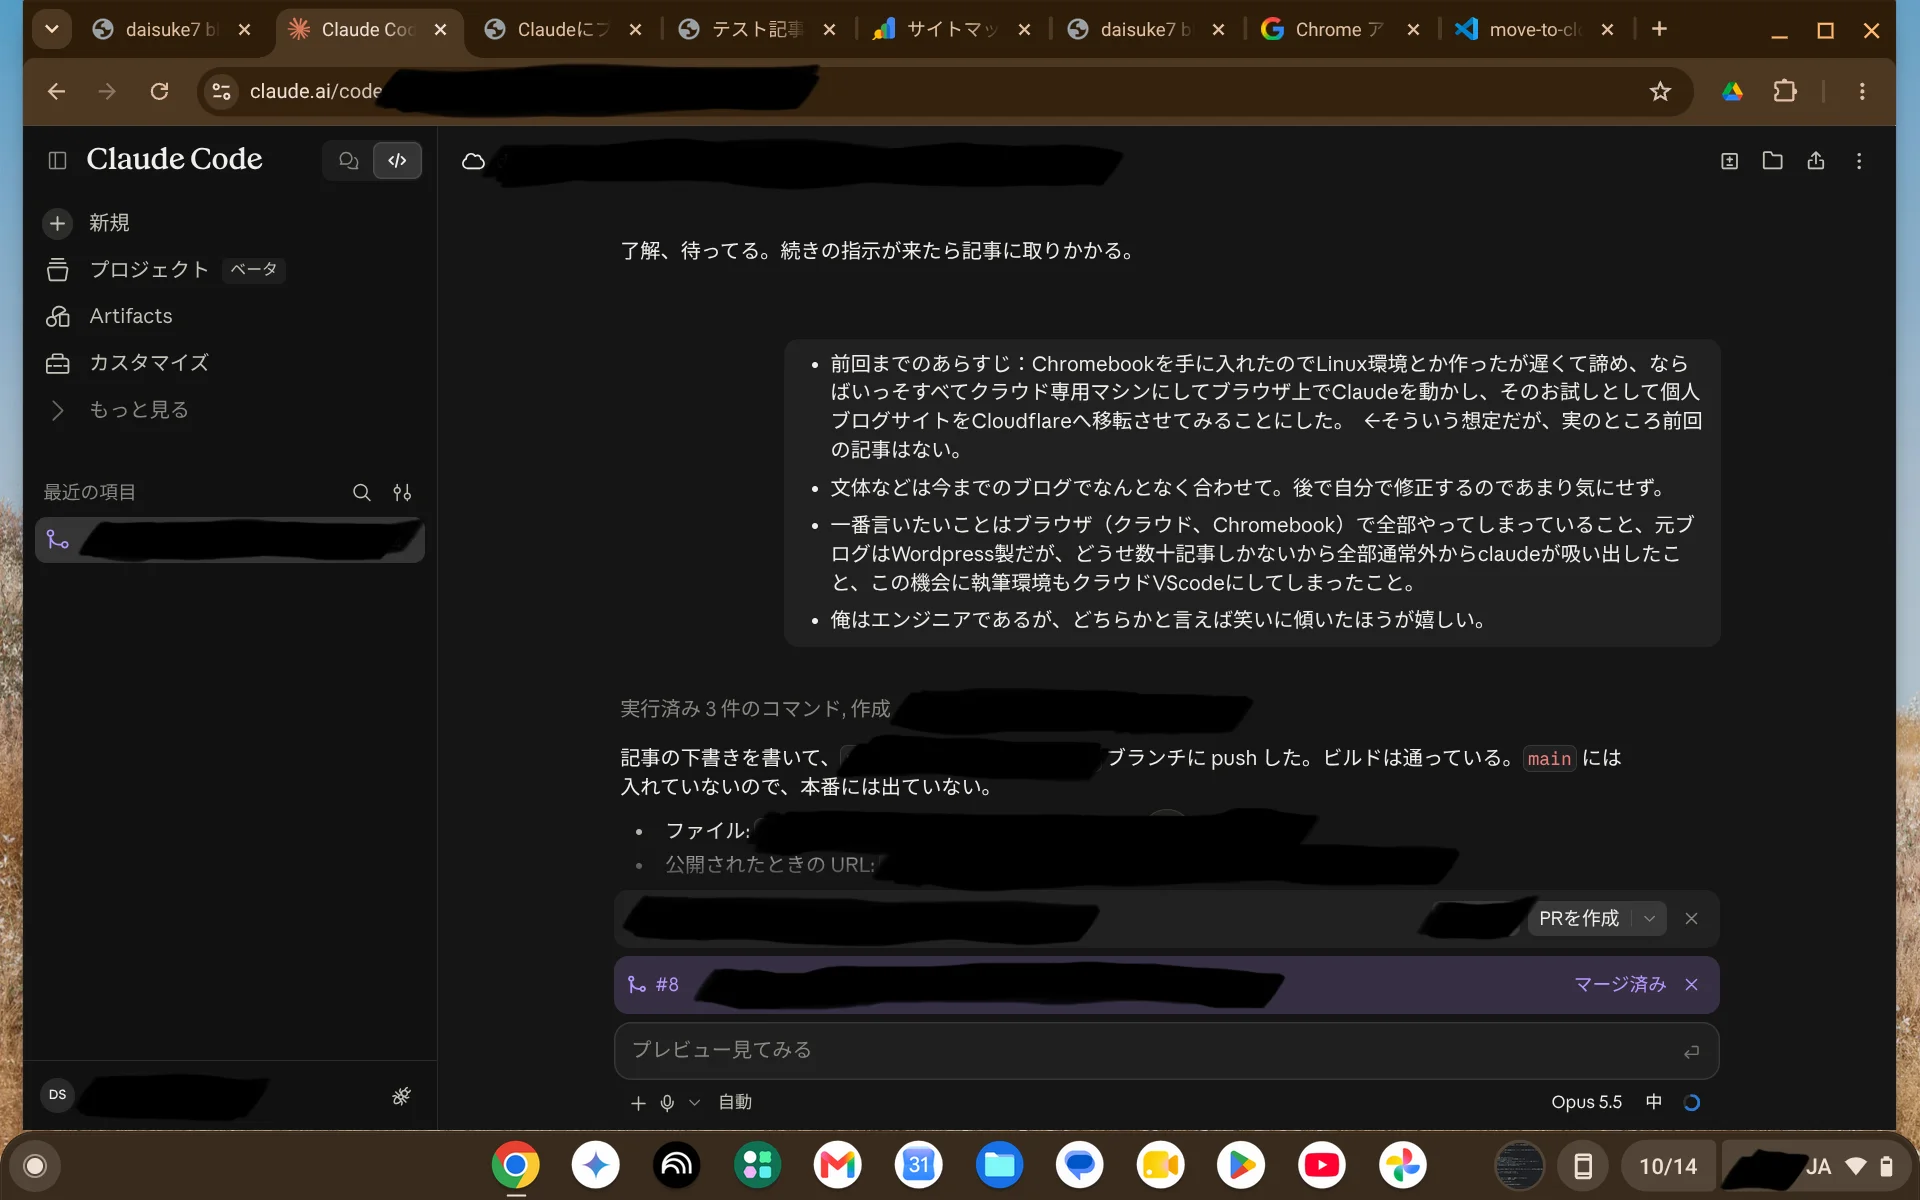Open Chrome extensions puzzle icon
The image size is (1920, 1200).
point(1785,92)
